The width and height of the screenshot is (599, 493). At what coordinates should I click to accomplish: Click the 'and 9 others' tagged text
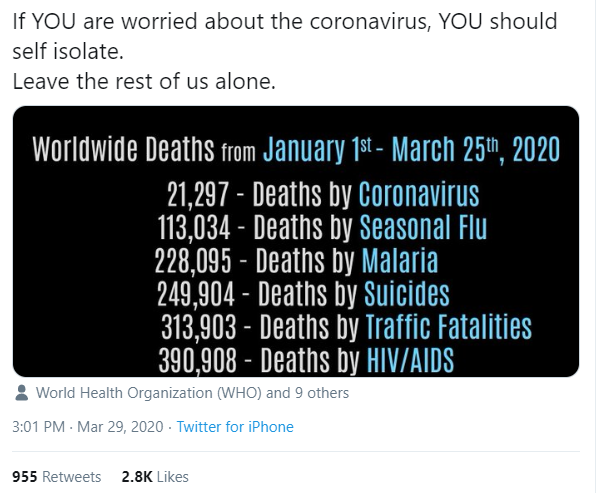click(308, 393)
